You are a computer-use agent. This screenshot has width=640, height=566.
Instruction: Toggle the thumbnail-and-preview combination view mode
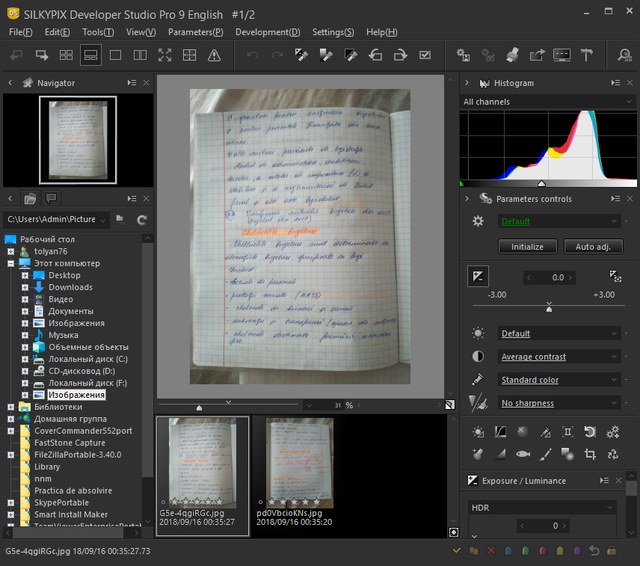tap(90, 55)
